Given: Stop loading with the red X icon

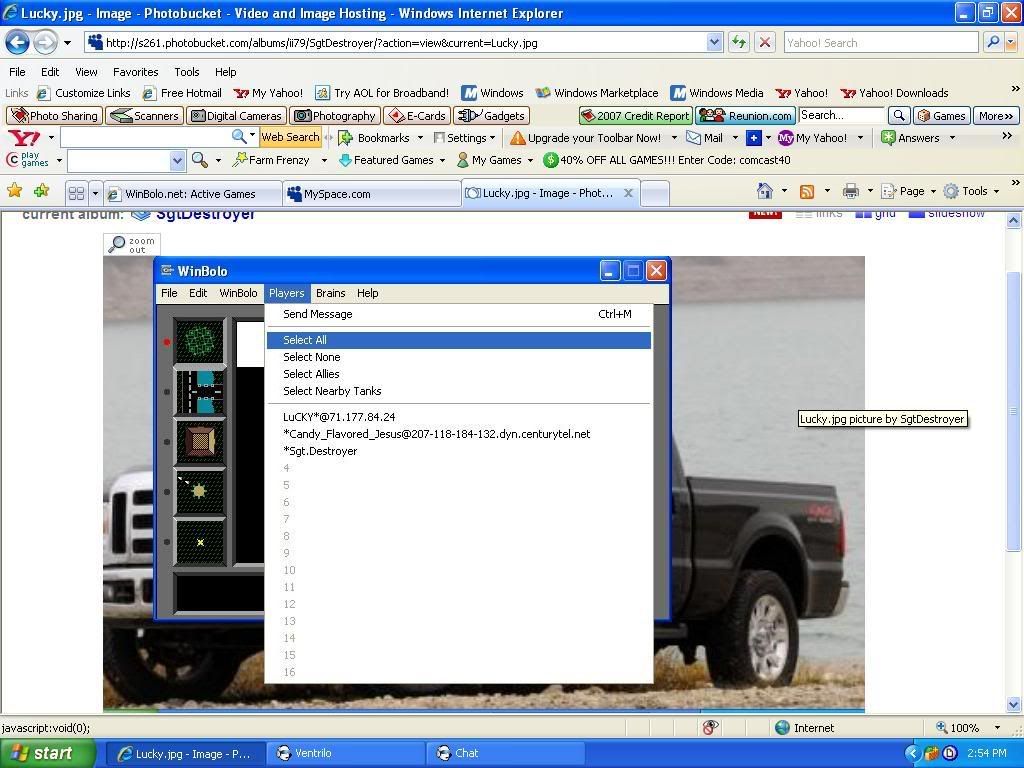Looking at the screenshot, I should (765, 42).
